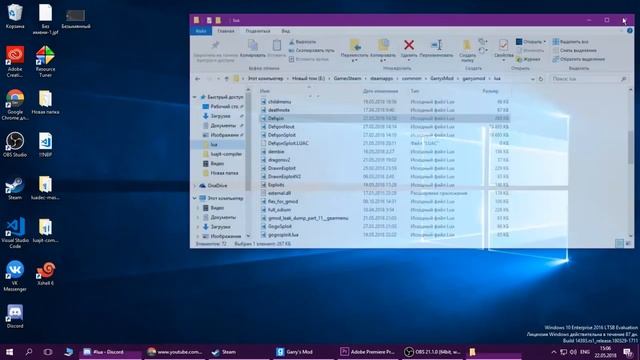Open the Resource Tuner desktop icon
This screenshot has width=640, height=360.
pyautogui.click(x=45, y=62)
